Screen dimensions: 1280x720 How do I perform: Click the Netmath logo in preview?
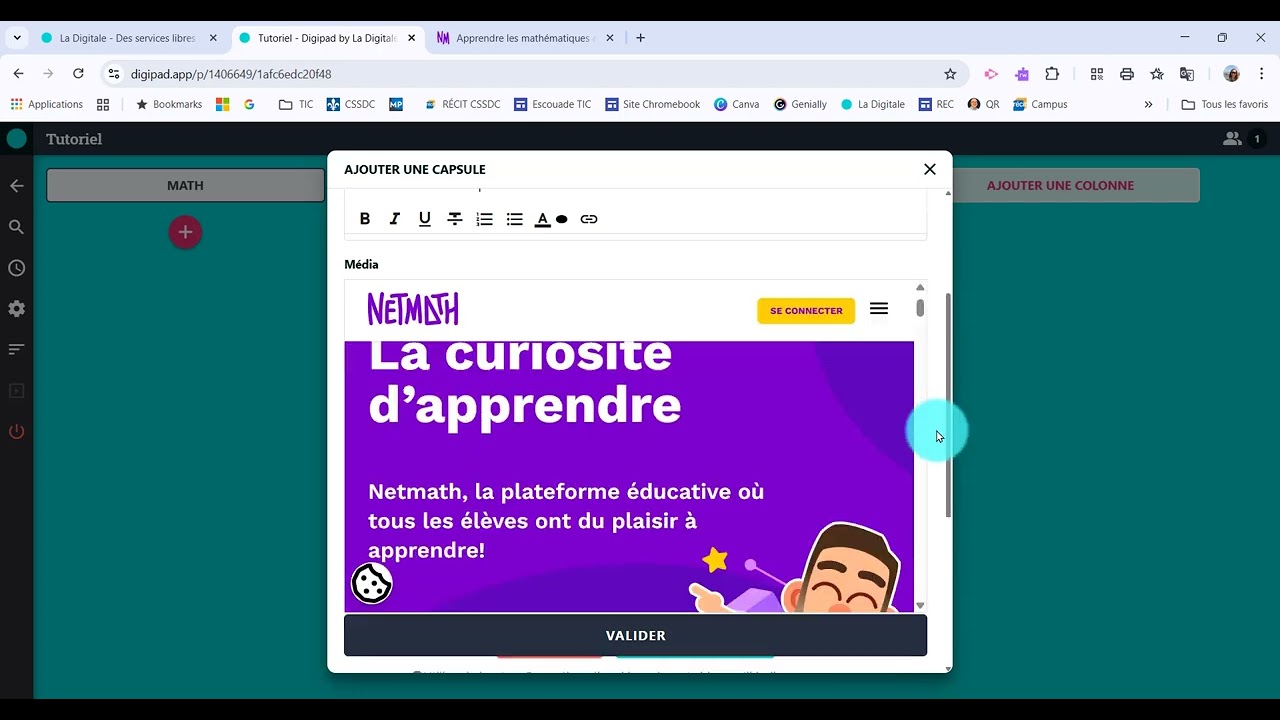(413, 309)
